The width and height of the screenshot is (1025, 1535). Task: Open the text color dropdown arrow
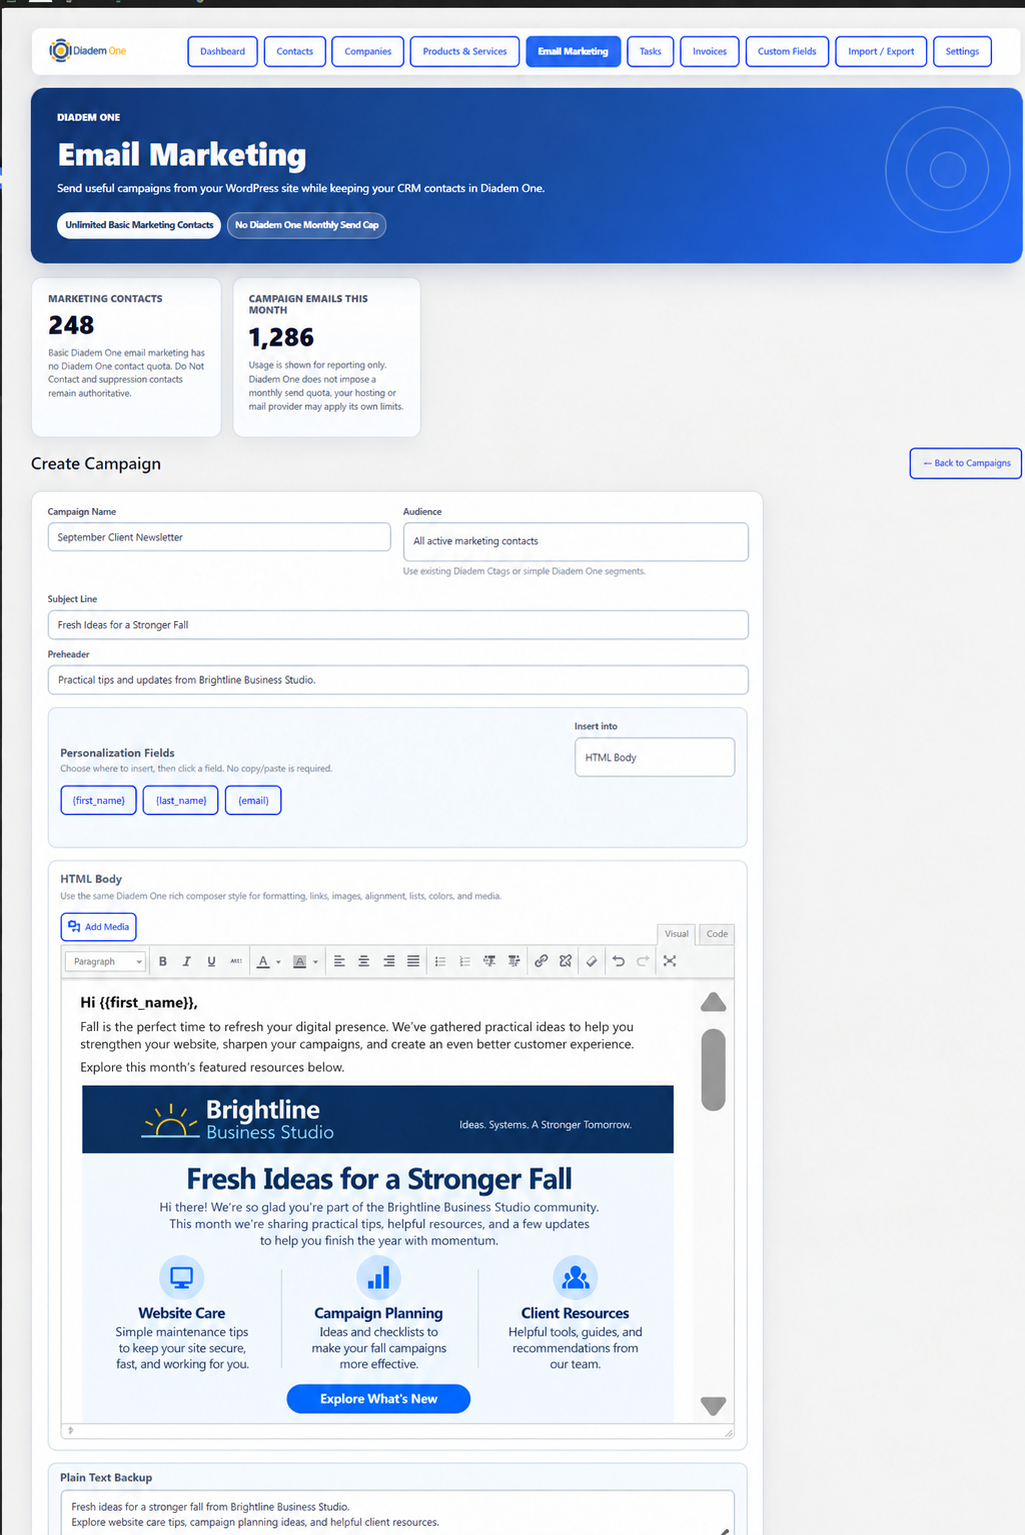(x=278, y=962)
